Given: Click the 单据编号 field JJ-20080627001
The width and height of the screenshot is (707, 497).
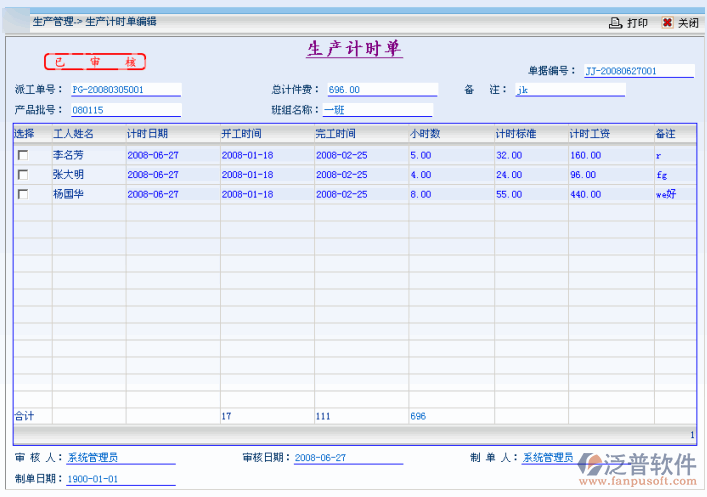Looking at the screenshot, I should coord(637,71).
